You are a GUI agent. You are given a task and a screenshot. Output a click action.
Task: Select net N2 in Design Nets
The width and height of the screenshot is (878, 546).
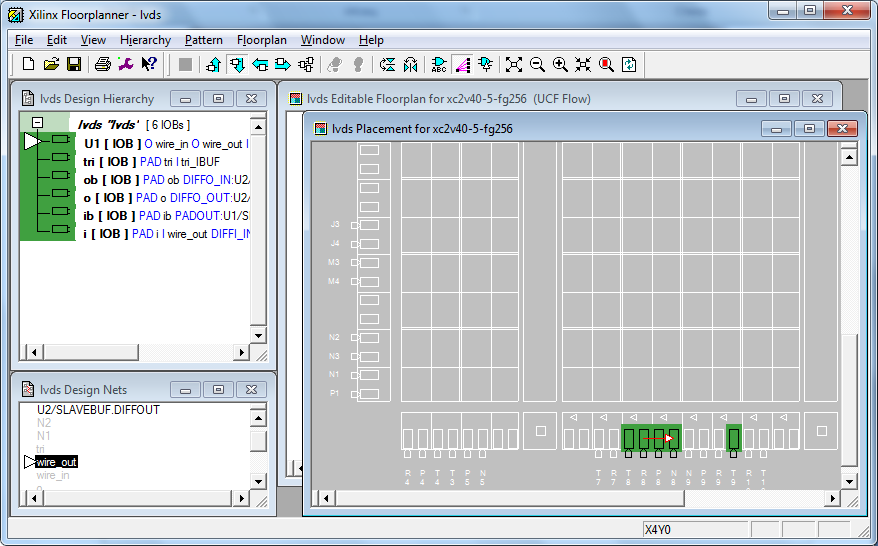click(44, 423)
